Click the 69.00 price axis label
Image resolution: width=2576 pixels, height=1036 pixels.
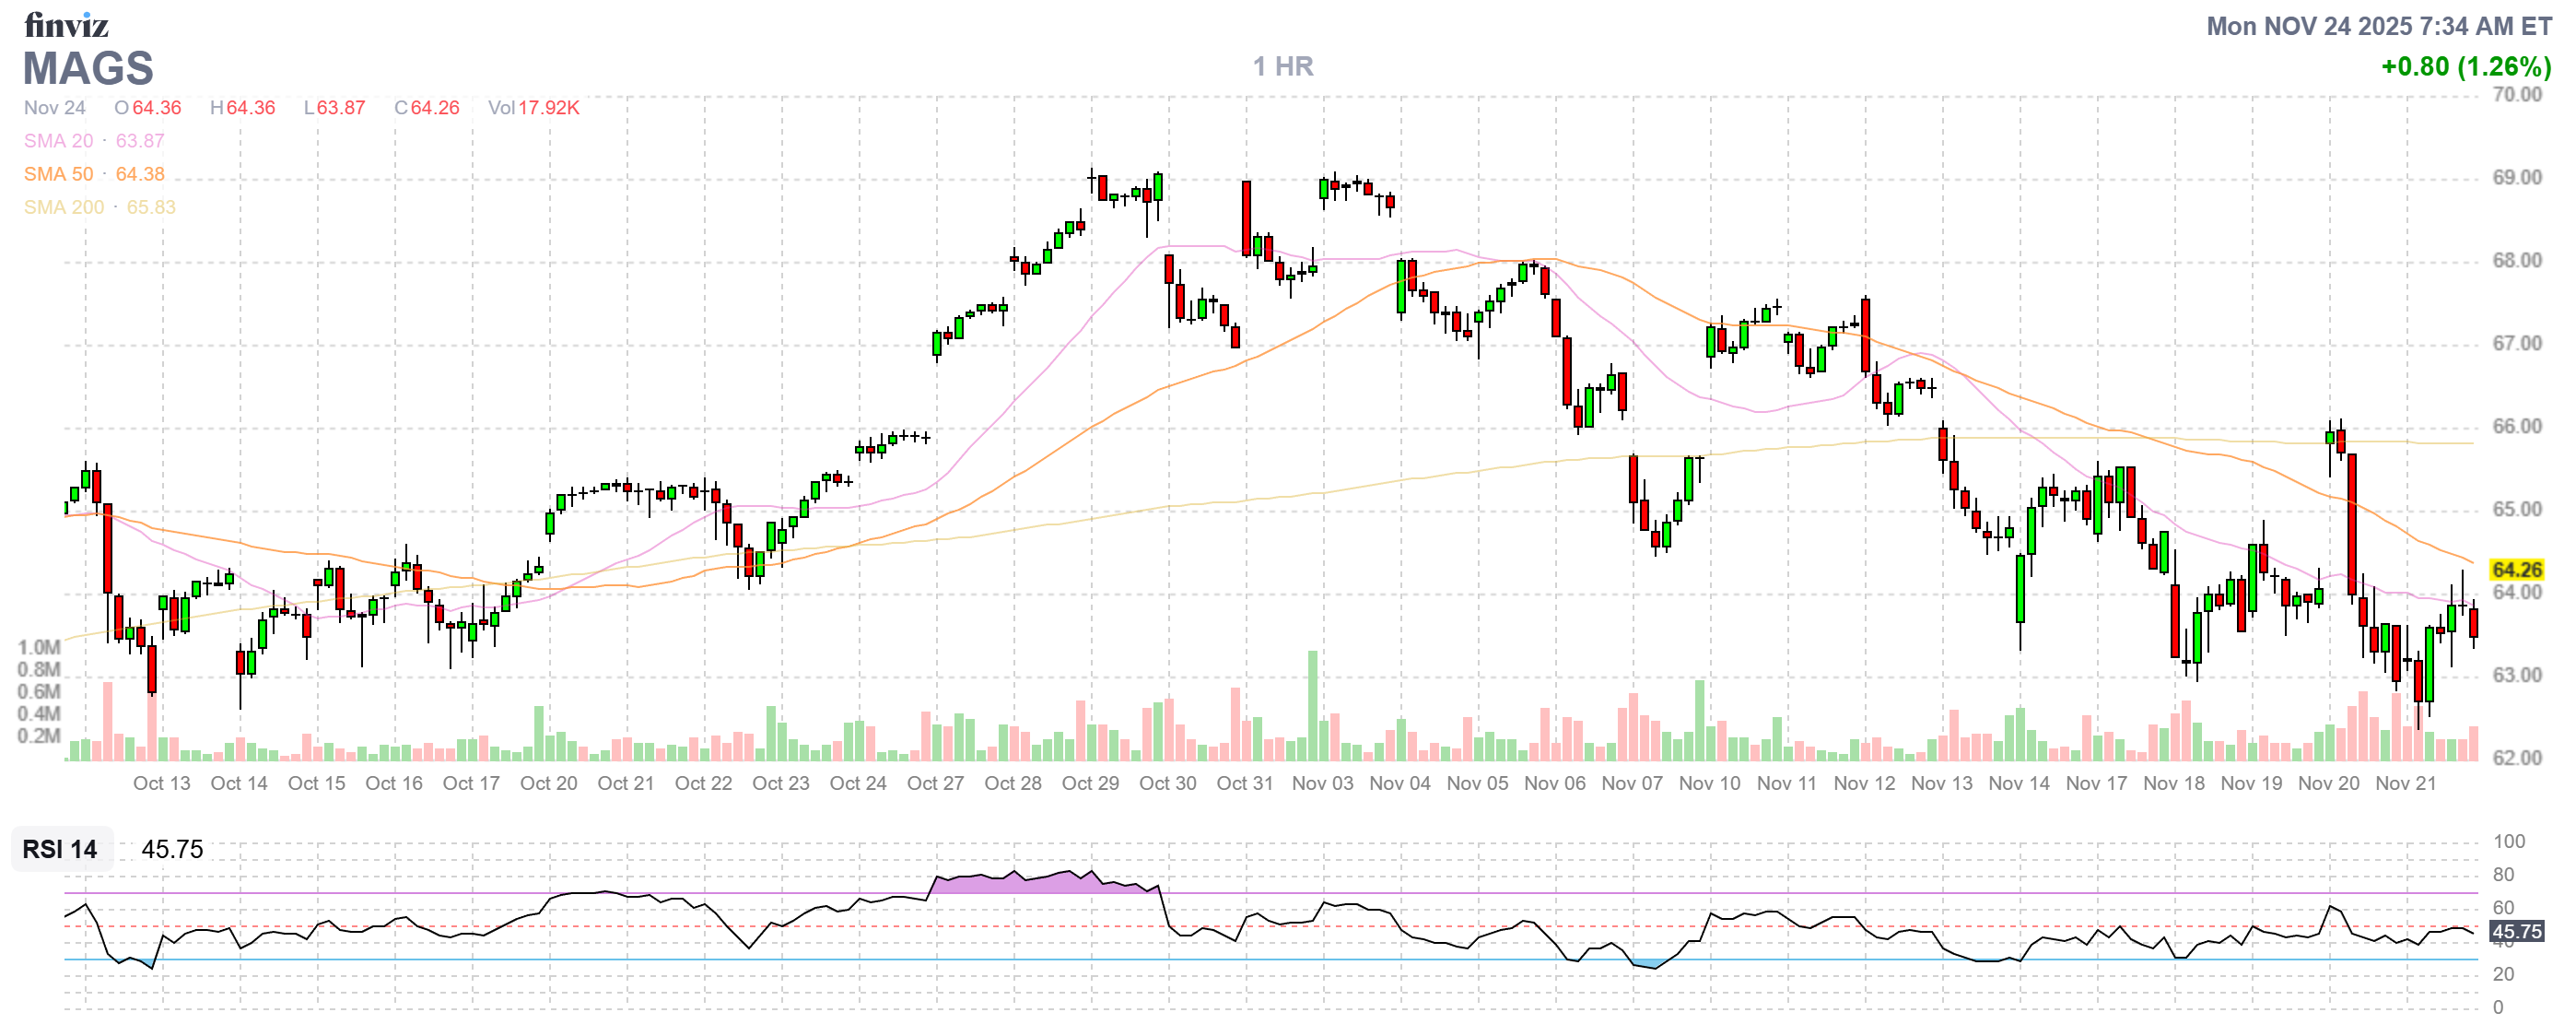(x=2516, y=178)
